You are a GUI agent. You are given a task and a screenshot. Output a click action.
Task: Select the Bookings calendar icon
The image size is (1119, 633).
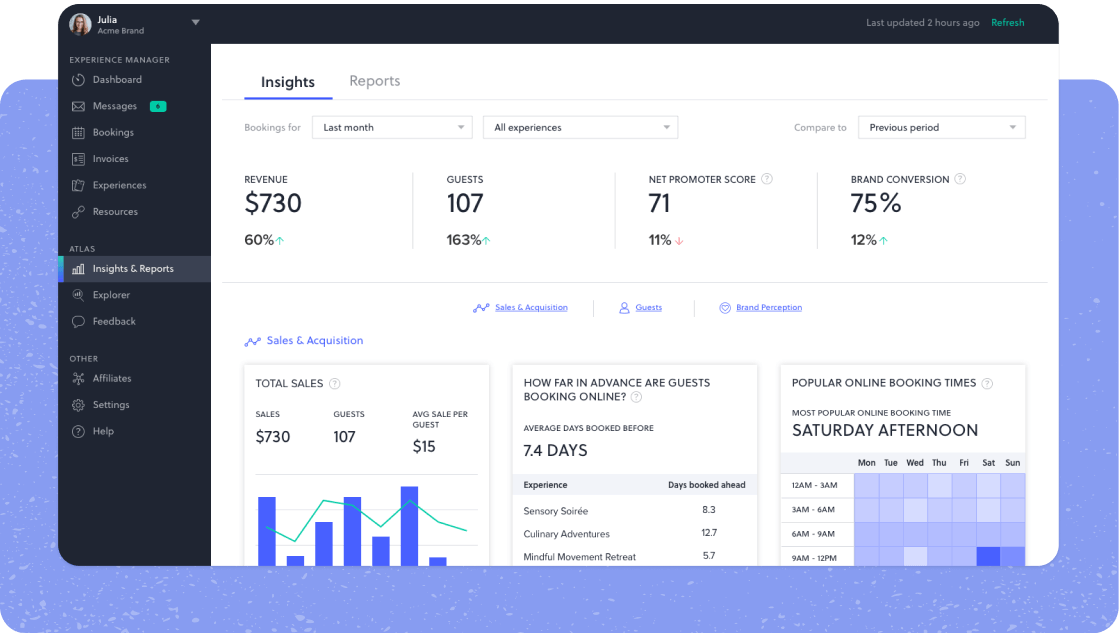coord(78,133)
